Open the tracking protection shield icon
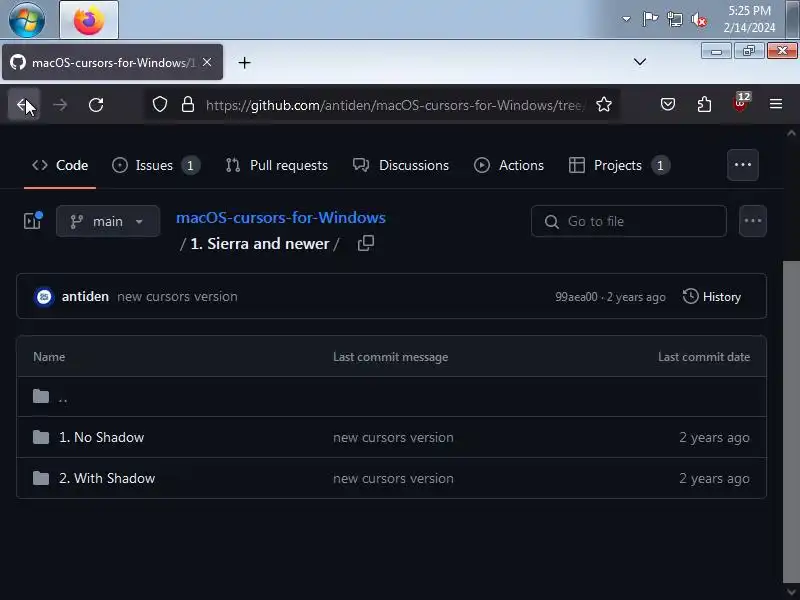 click(160, 105)
